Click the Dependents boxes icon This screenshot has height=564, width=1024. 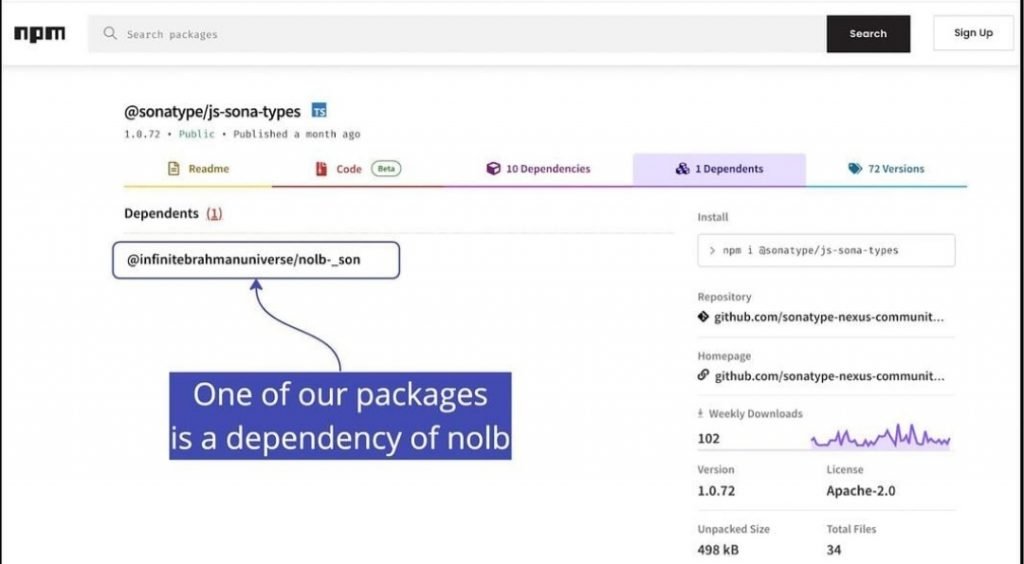tap(682, 168)
